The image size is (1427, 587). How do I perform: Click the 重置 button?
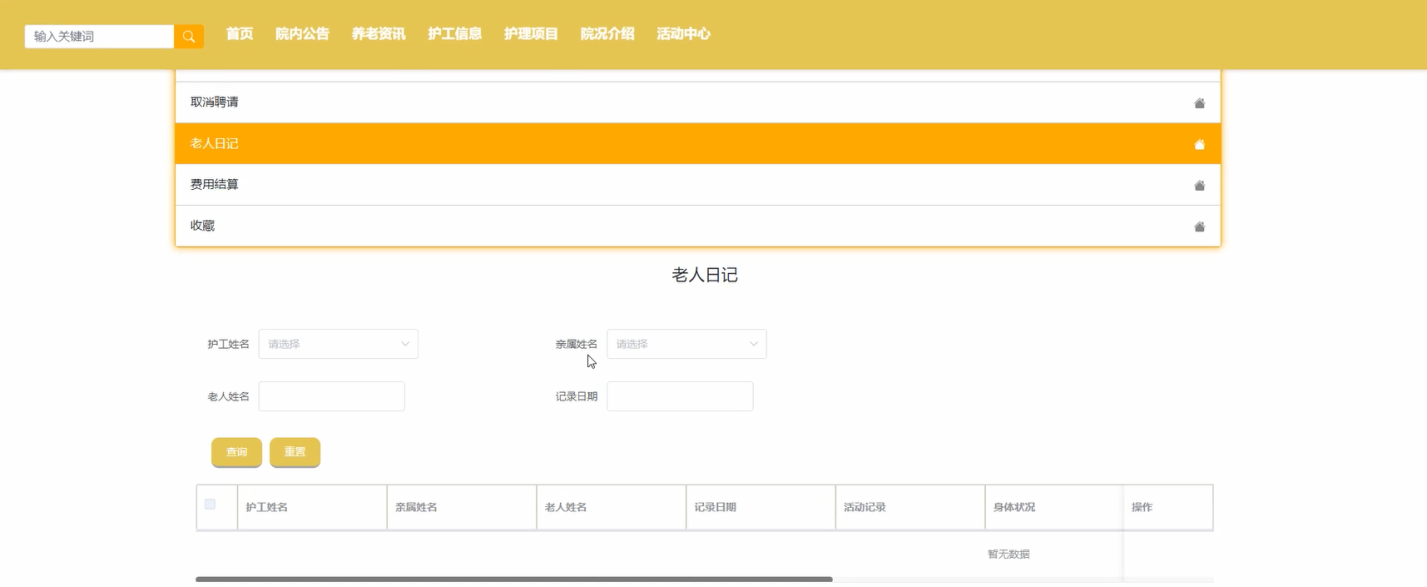point(295,452)
